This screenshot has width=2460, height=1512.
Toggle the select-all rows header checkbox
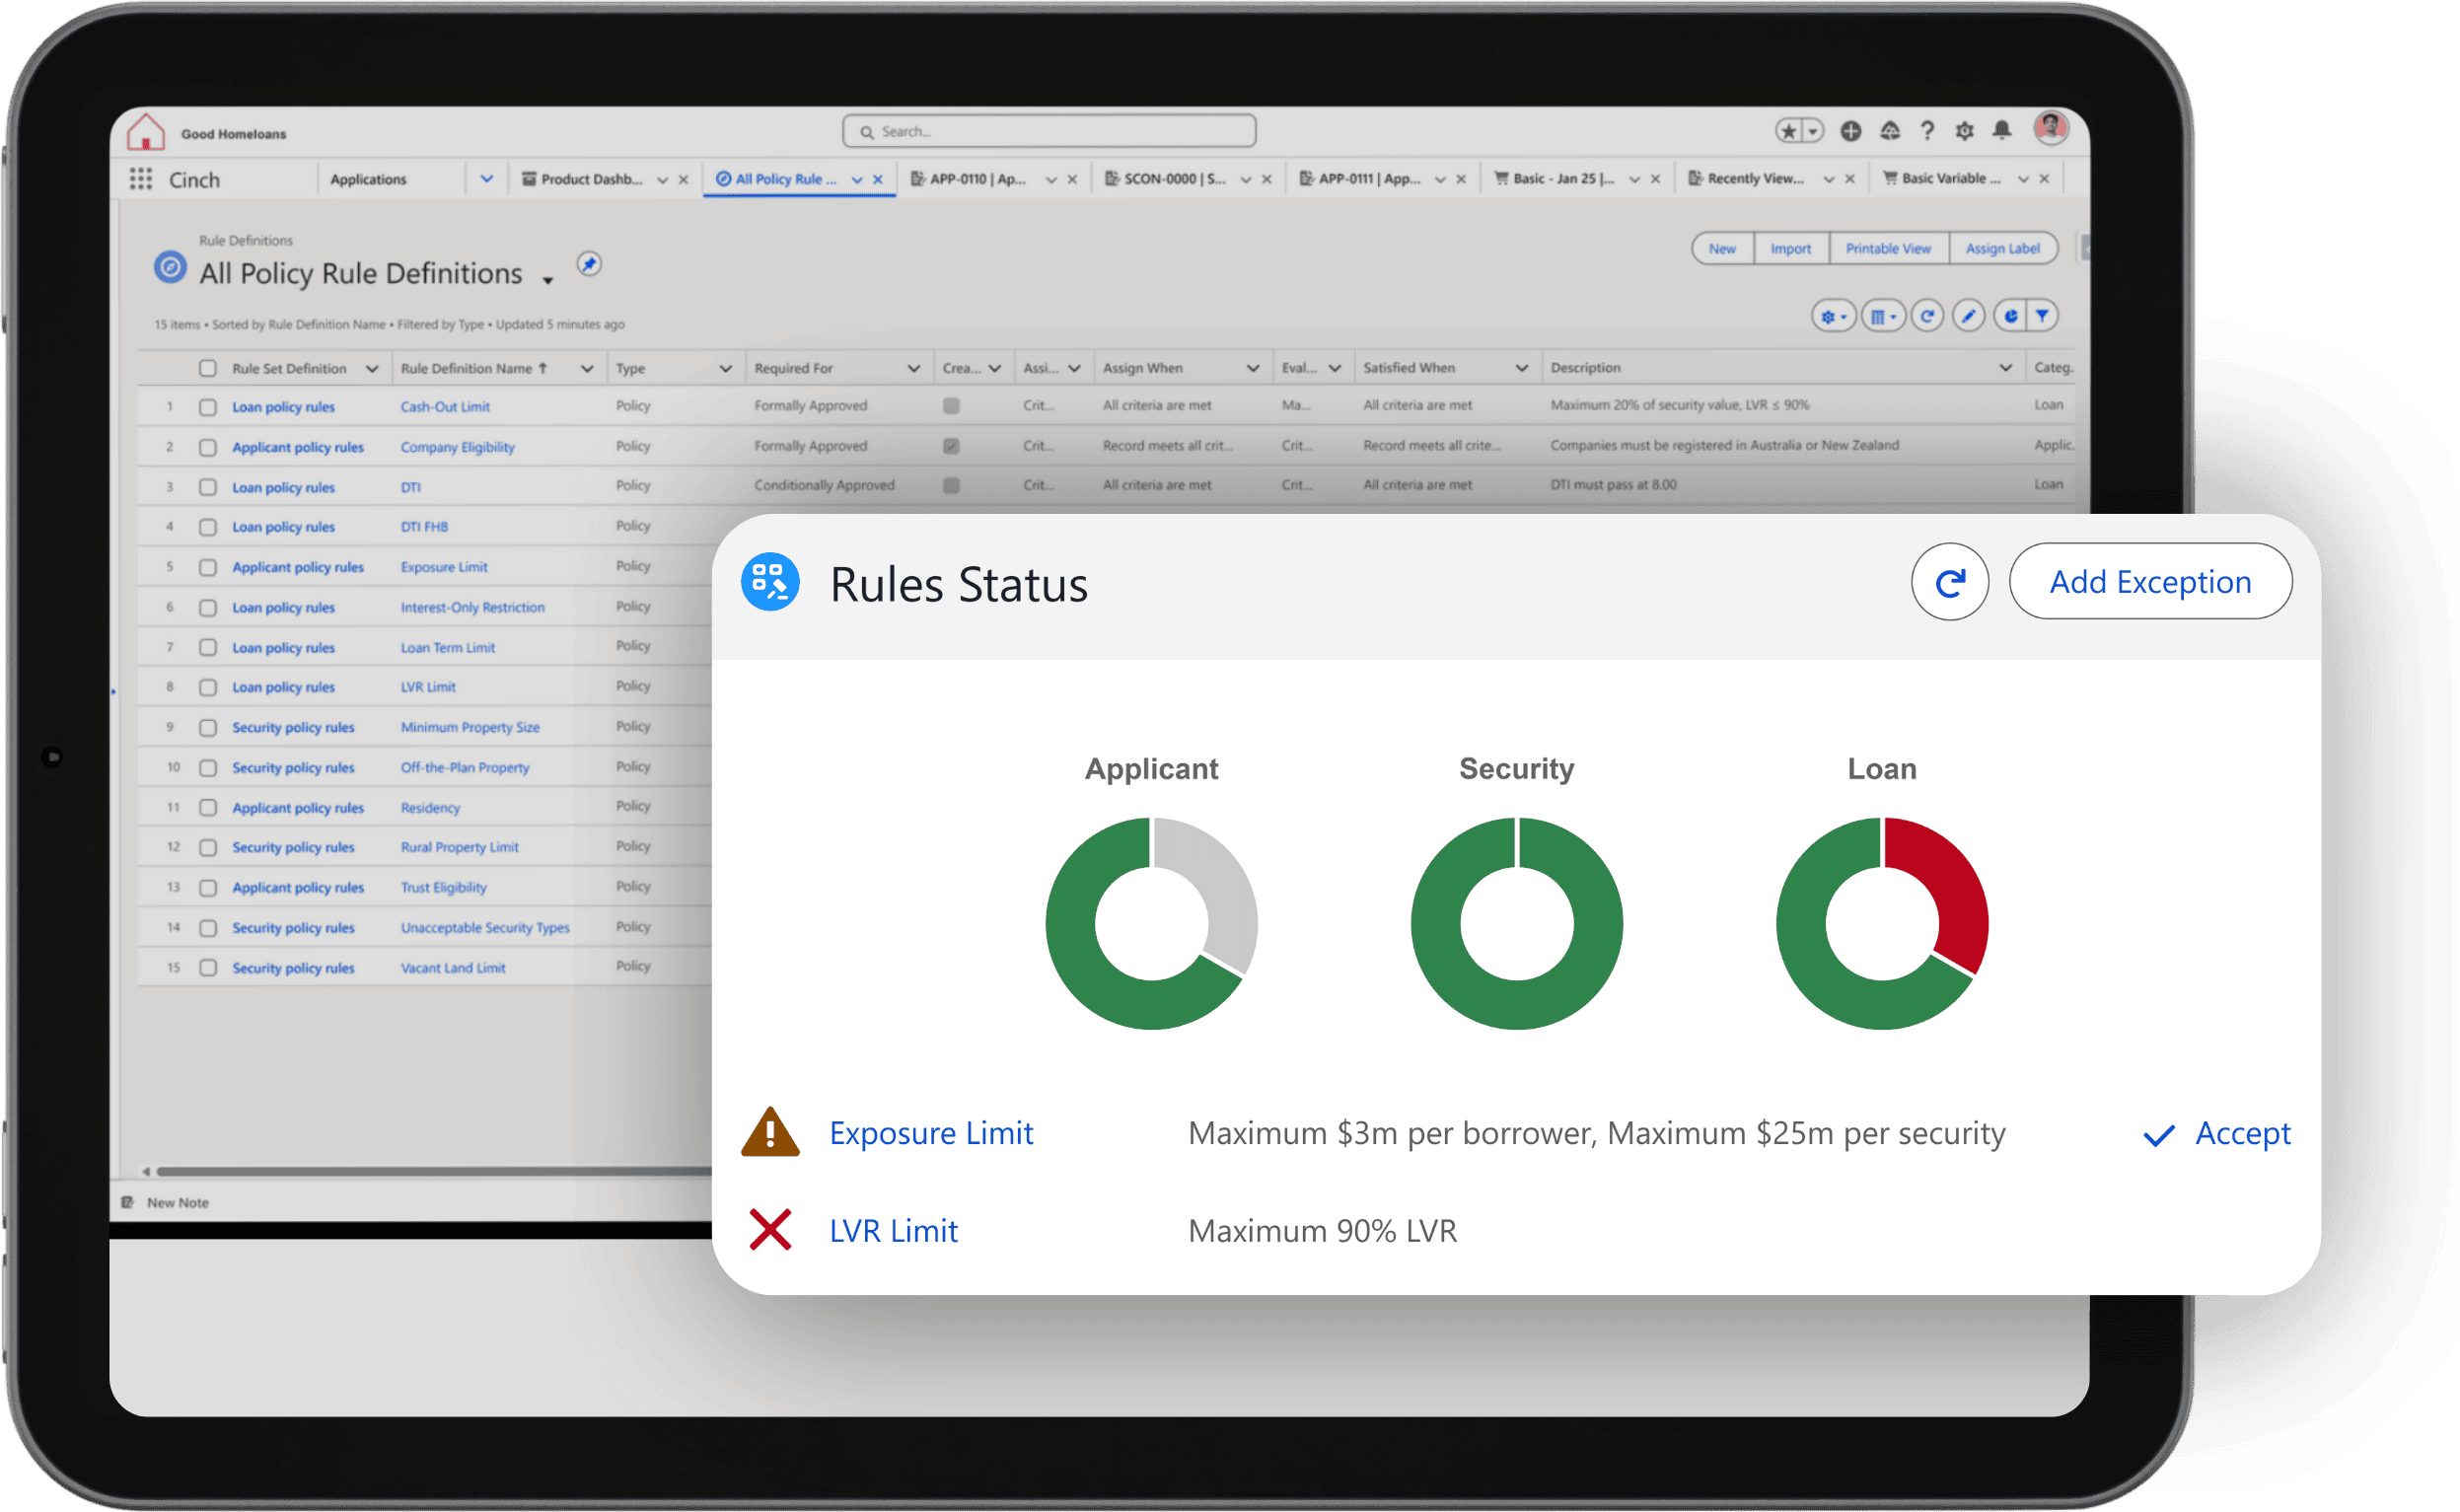pos(208,368)
